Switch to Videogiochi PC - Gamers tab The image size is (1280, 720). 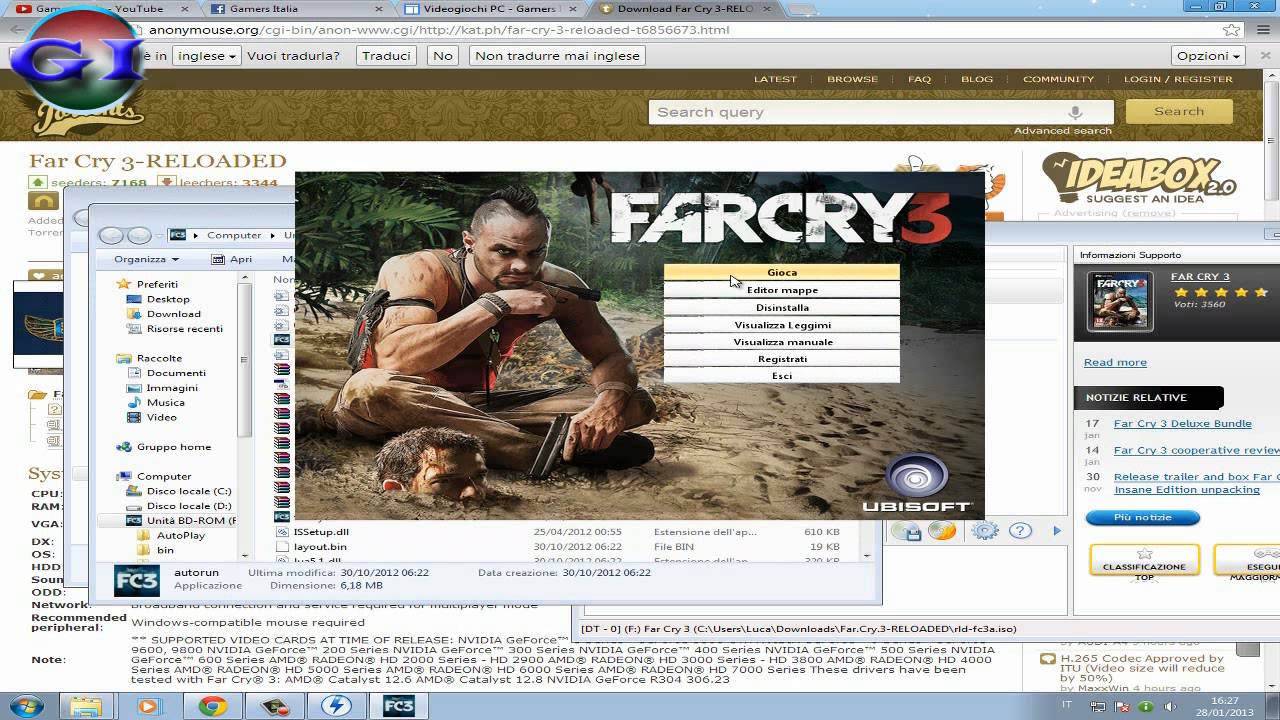(x=492, y=9)
